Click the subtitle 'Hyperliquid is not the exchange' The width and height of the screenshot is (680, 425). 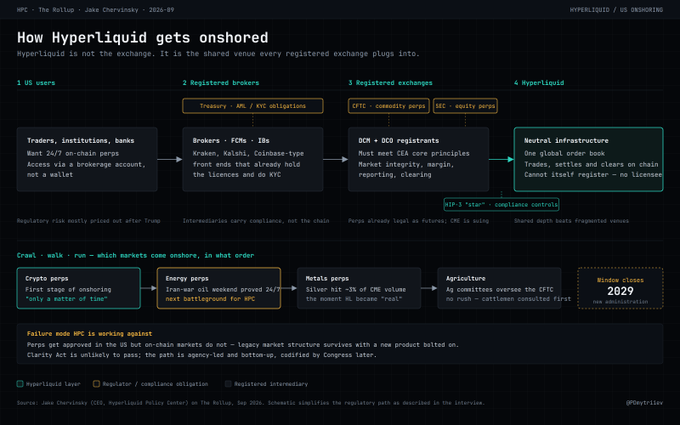(x=218, y=54)
